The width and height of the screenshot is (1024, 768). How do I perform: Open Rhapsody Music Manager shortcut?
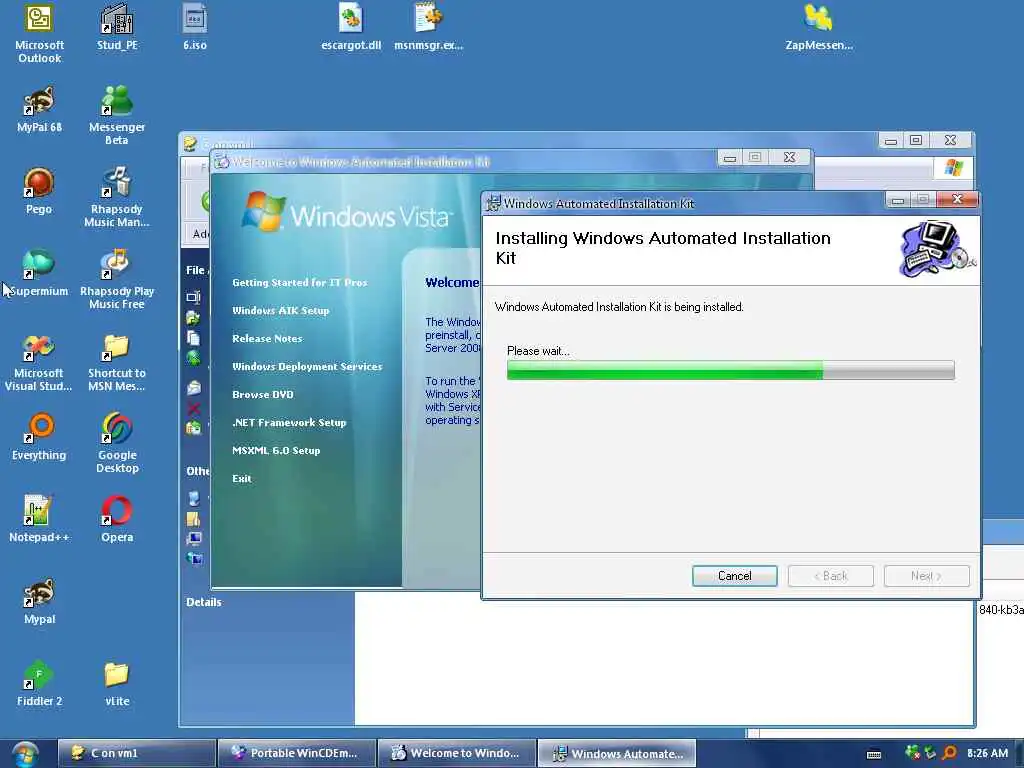[117, 197]
